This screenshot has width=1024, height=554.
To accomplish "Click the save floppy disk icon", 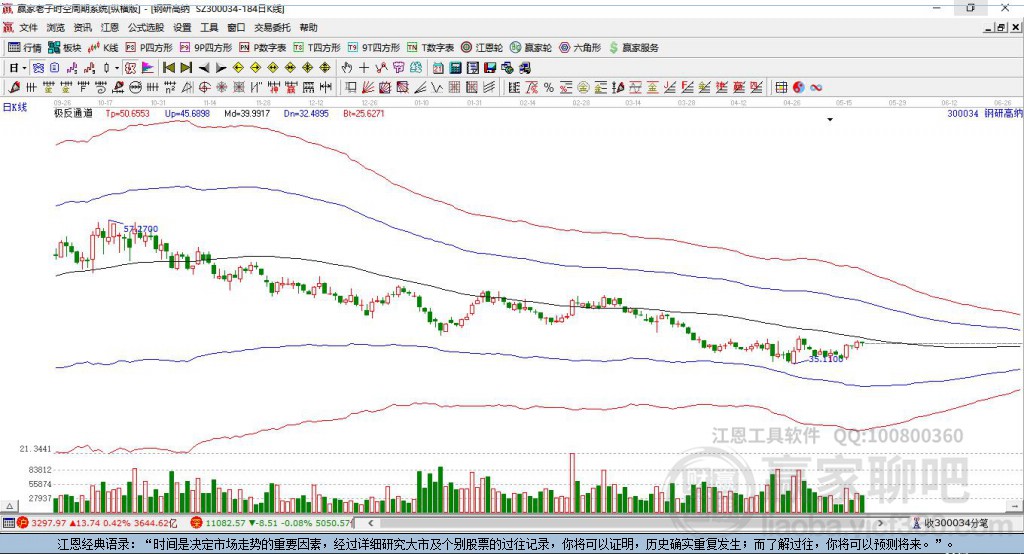I will tap(490, 68).
